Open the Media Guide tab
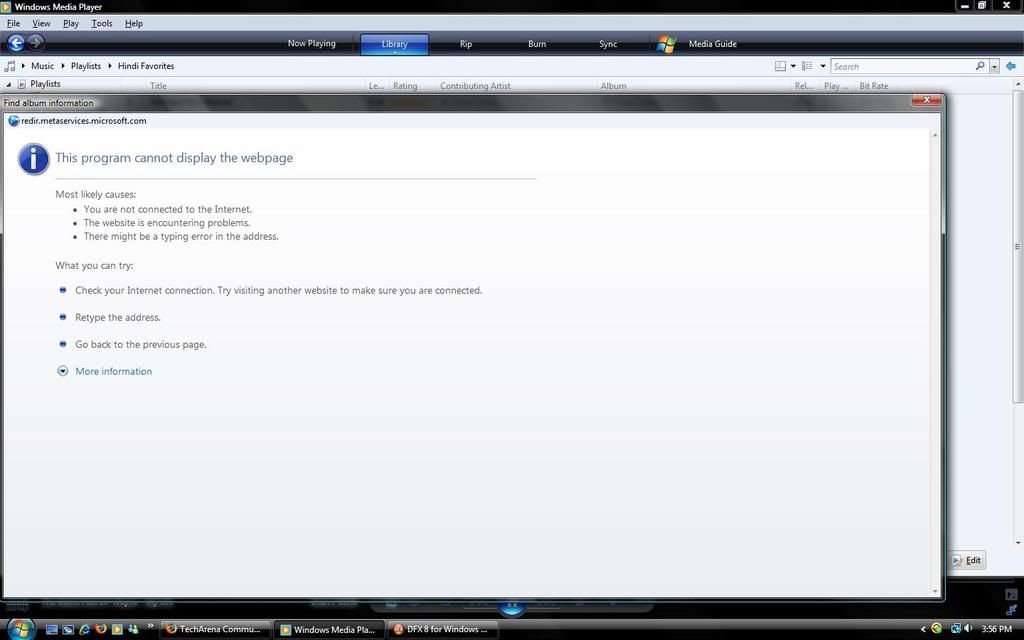 click(712, 44)
